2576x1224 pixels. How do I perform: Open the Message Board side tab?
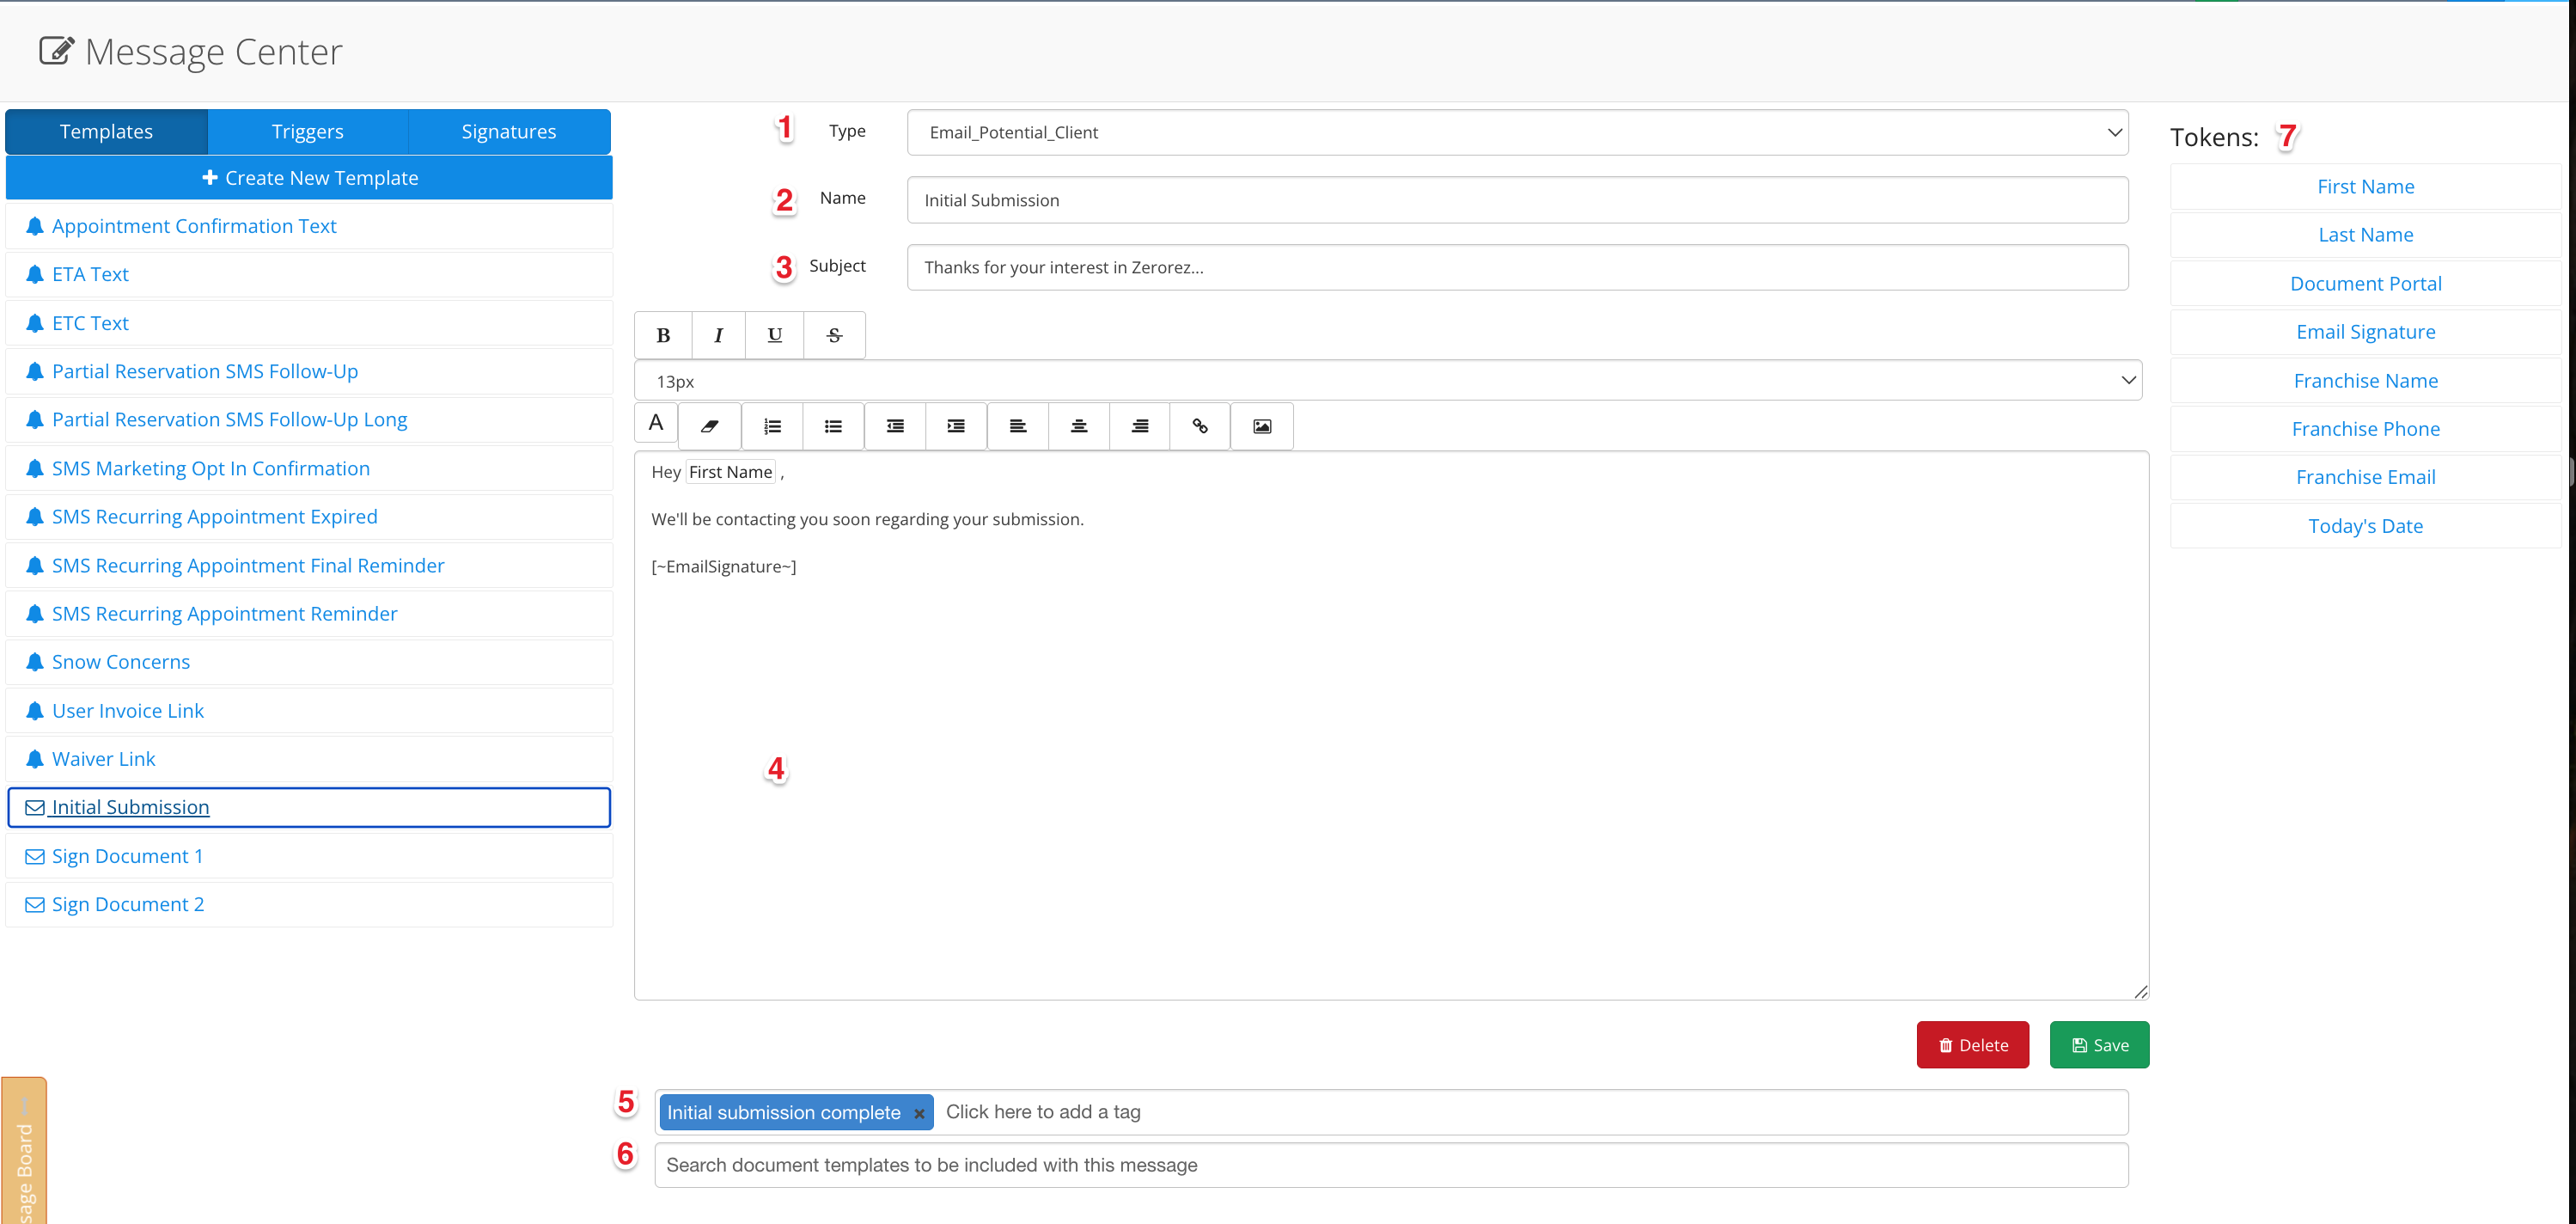(x=24, y=1150)
